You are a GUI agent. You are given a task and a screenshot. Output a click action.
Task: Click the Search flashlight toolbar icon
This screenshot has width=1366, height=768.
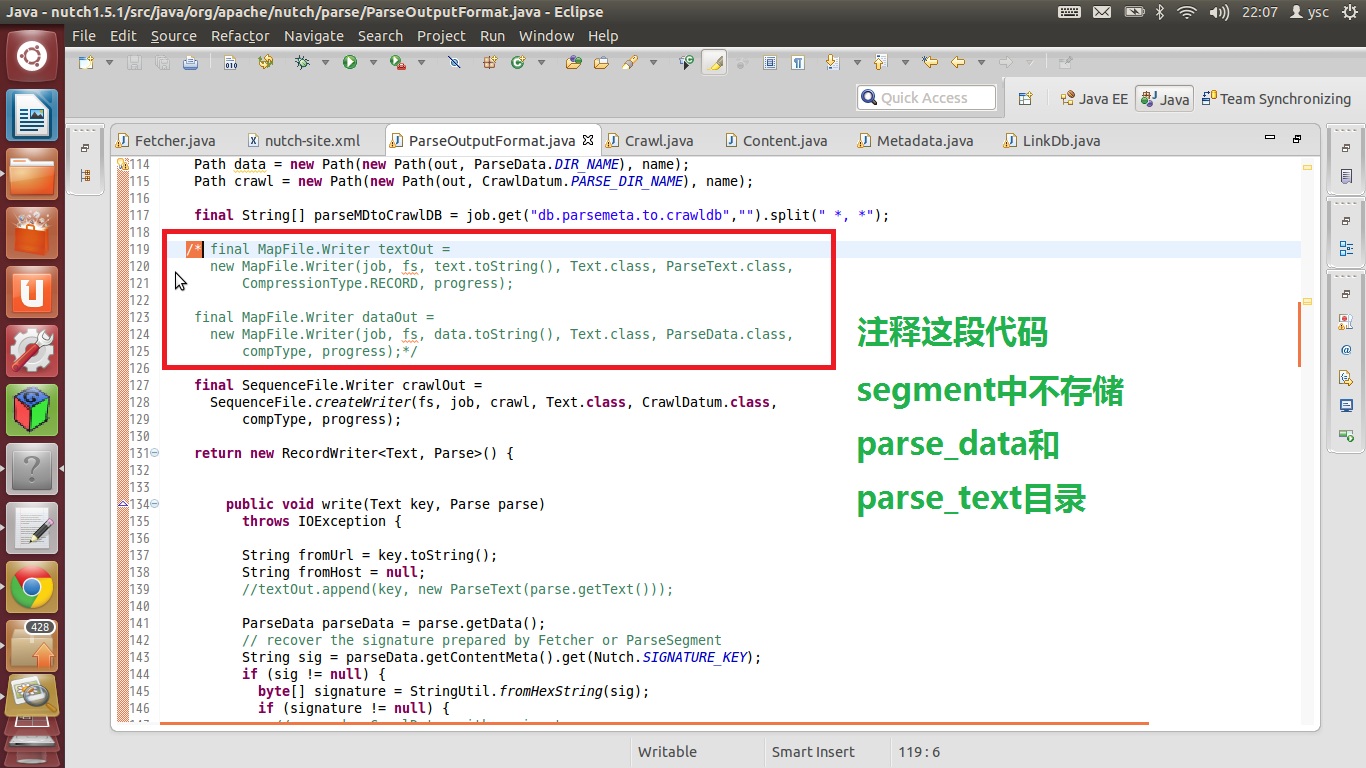coord(629,62)
